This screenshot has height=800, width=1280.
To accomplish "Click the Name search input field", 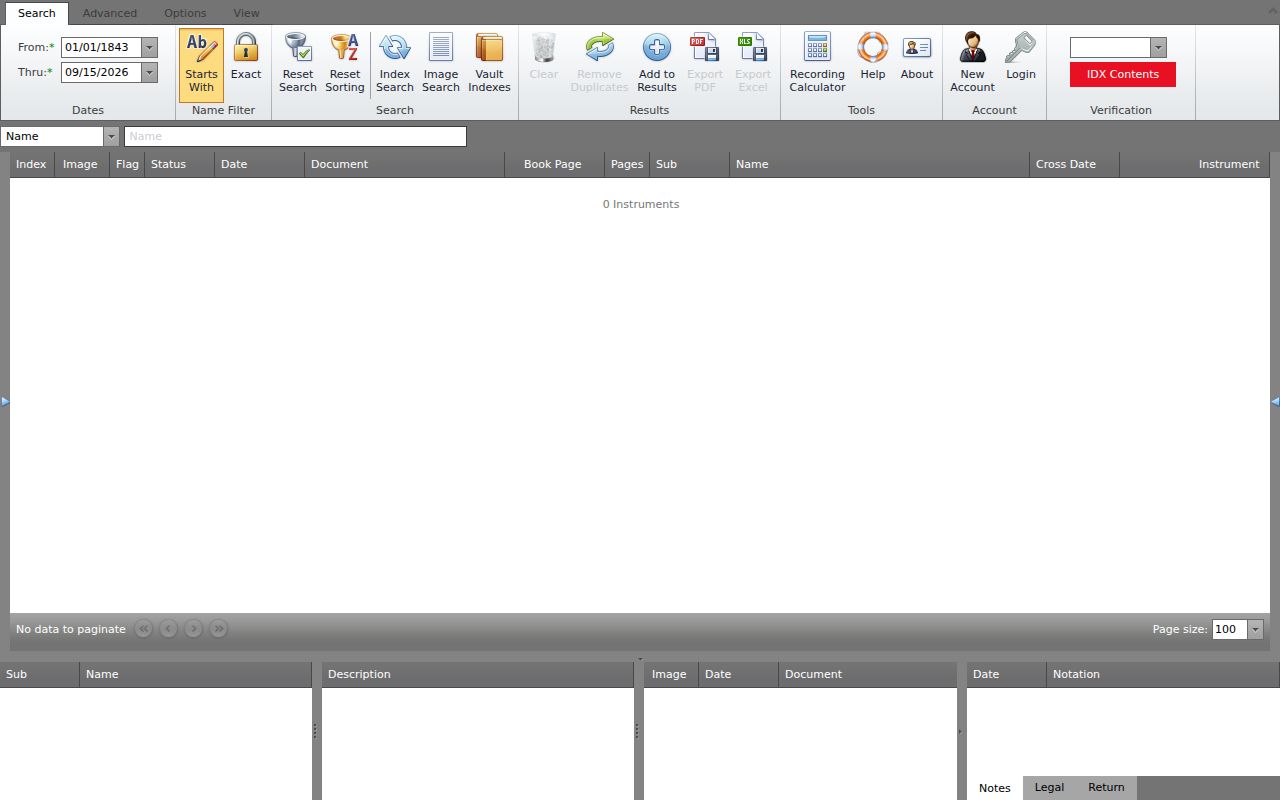I will [295, 136].
